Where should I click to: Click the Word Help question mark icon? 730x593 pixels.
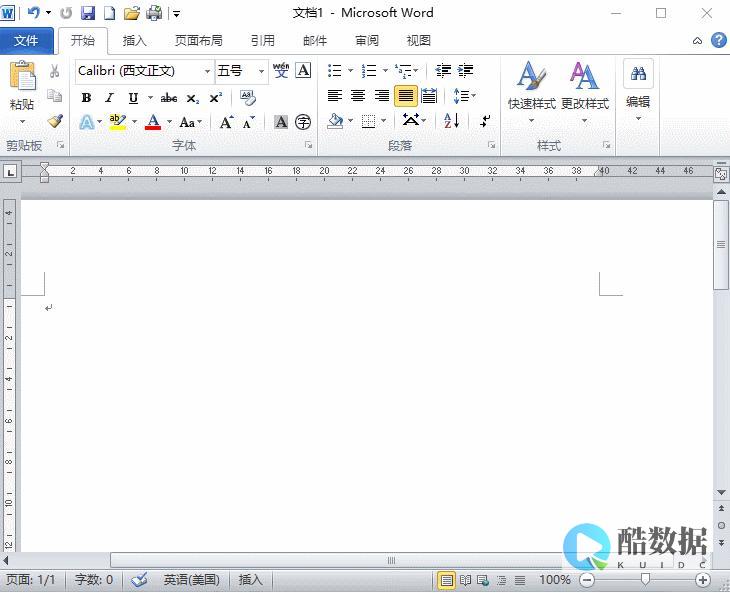[719, 40]
